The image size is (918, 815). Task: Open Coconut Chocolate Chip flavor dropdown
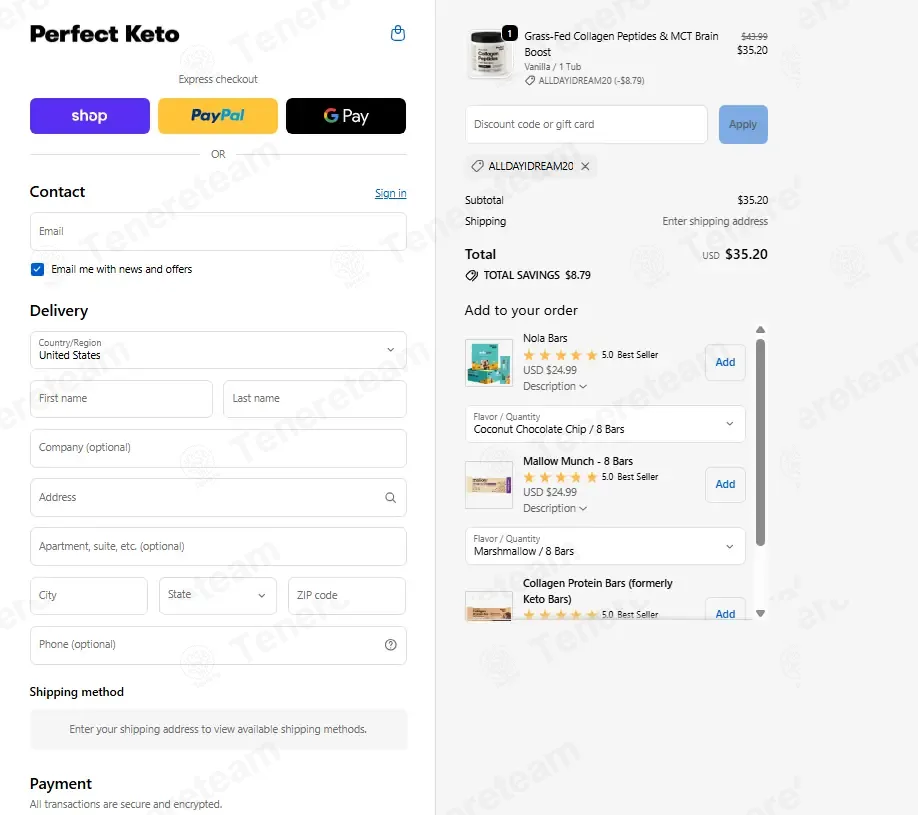pyautogui.click(x=605, y=424)
